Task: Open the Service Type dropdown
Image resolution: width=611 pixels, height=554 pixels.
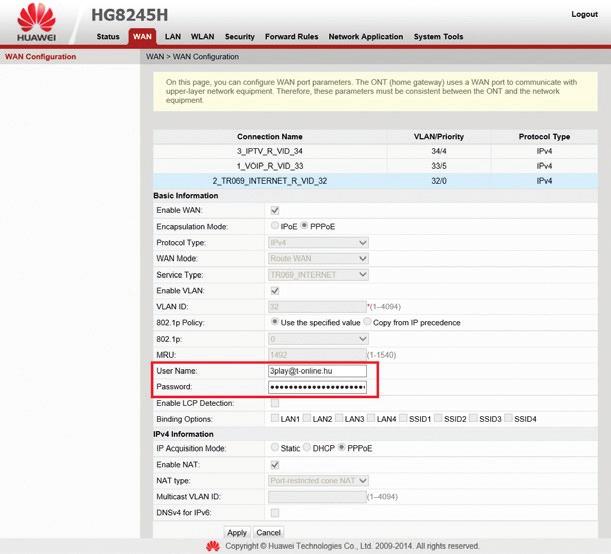Action: [x=318, y=275]
